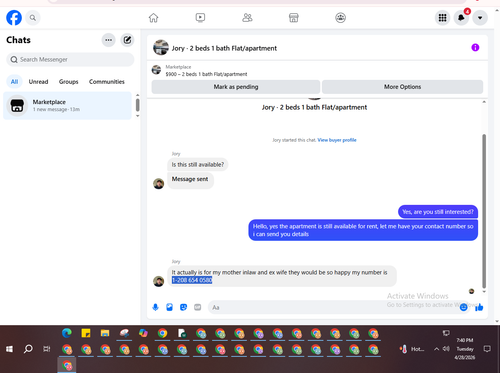
Task: Select the Groups chats tab
Action: click(68, 82)
